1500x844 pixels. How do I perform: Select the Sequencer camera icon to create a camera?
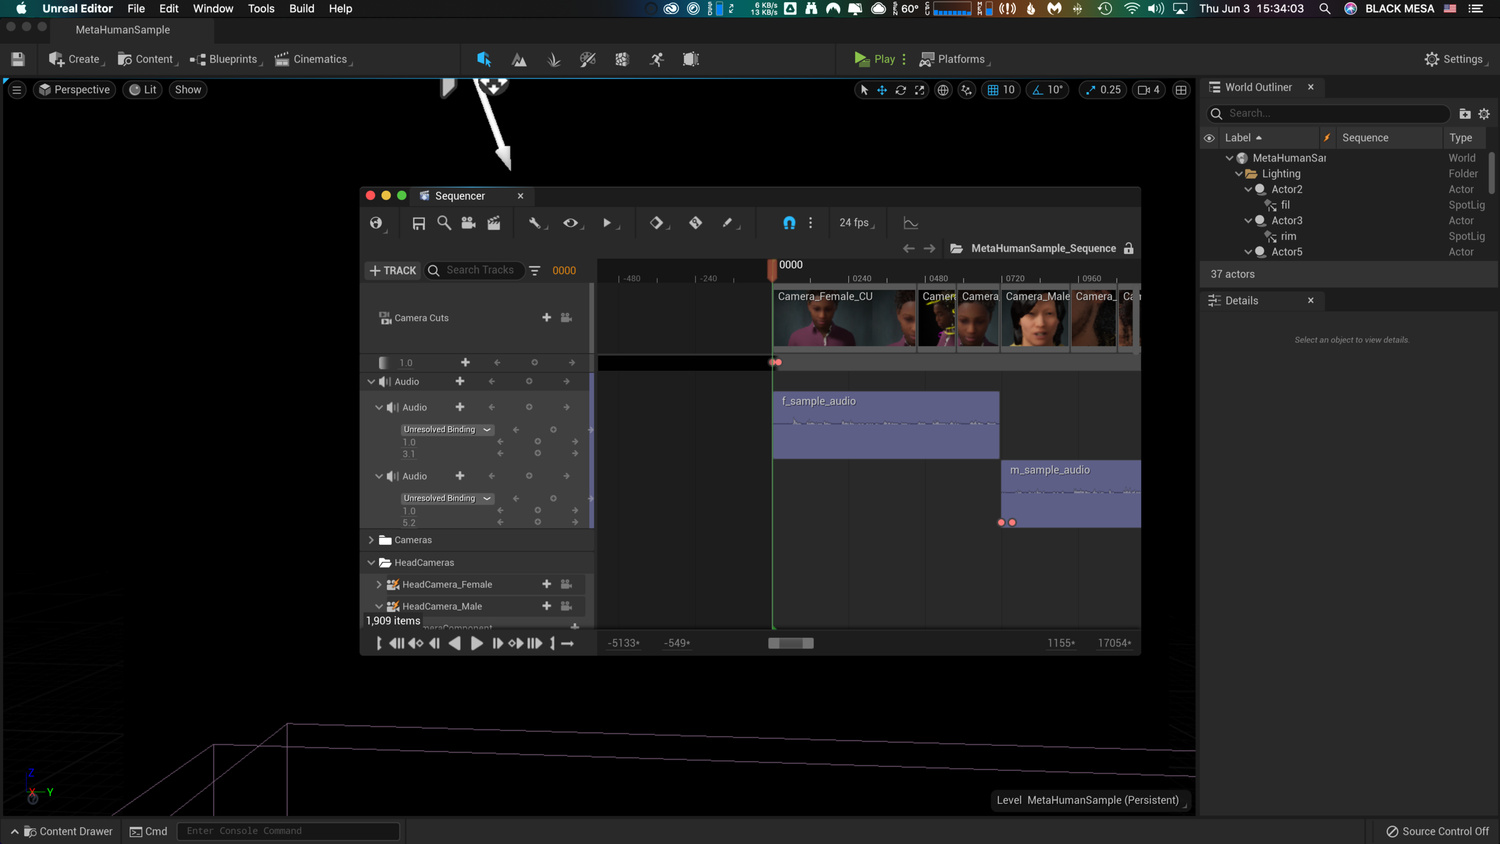tap(468, 222)
